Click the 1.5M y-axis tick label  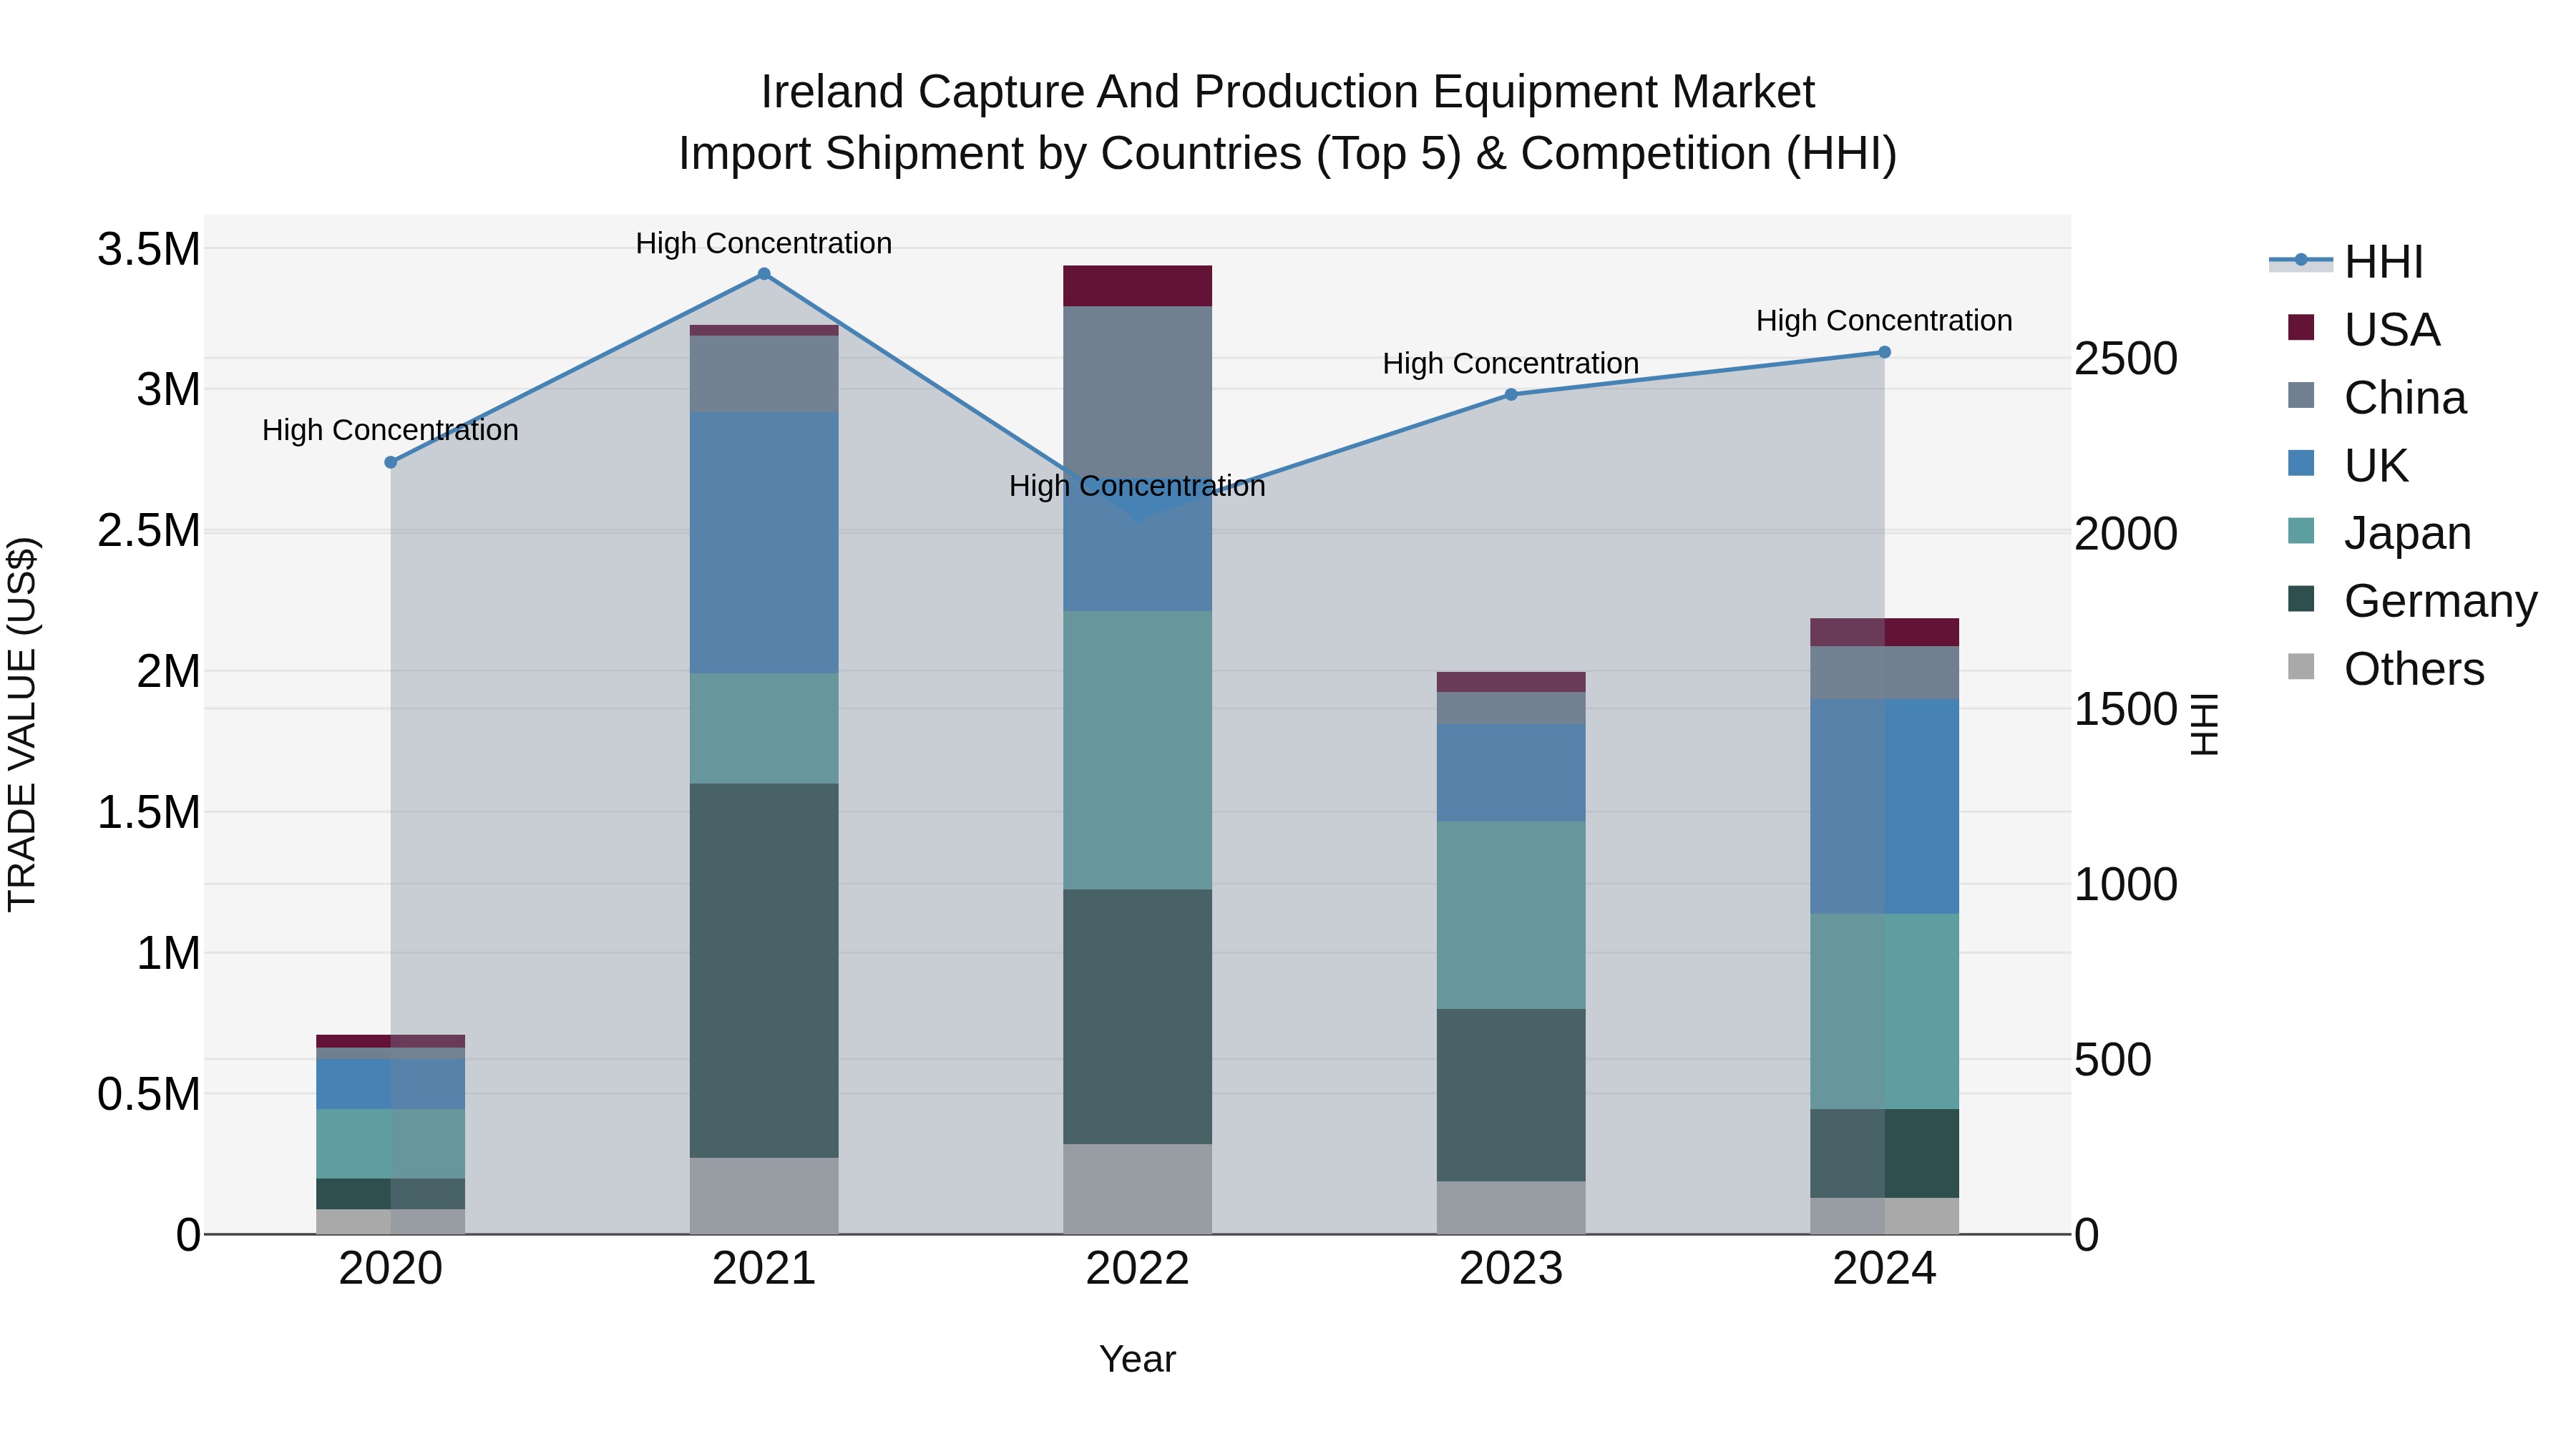[149, 812]
